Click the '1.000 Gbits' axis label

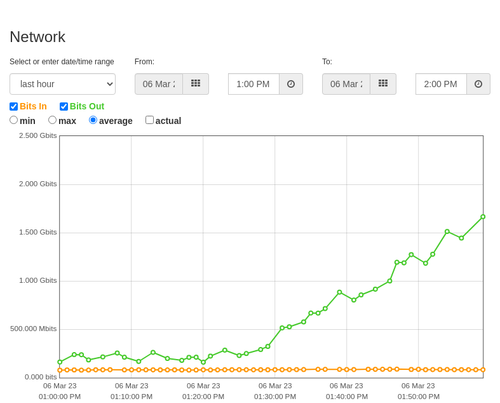(38, 280)
